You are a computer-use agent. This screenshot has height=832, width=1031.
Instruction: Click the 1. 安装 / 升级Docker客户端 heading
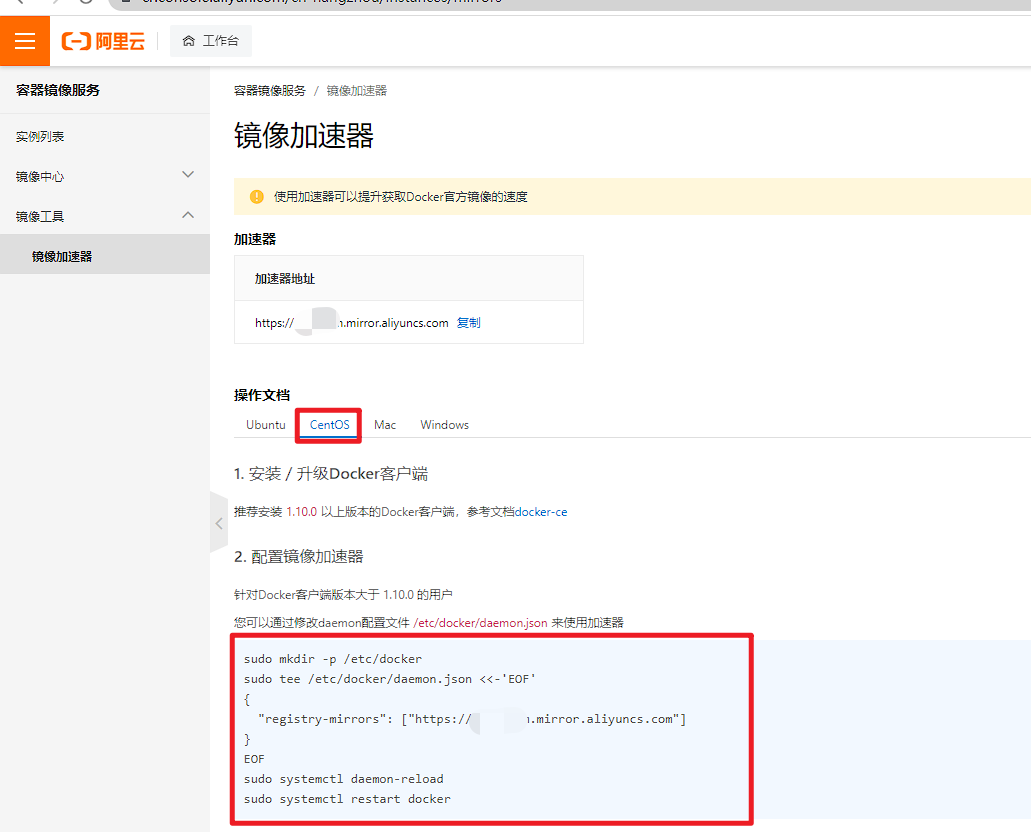pyautogui.click(x=331, y=474)
